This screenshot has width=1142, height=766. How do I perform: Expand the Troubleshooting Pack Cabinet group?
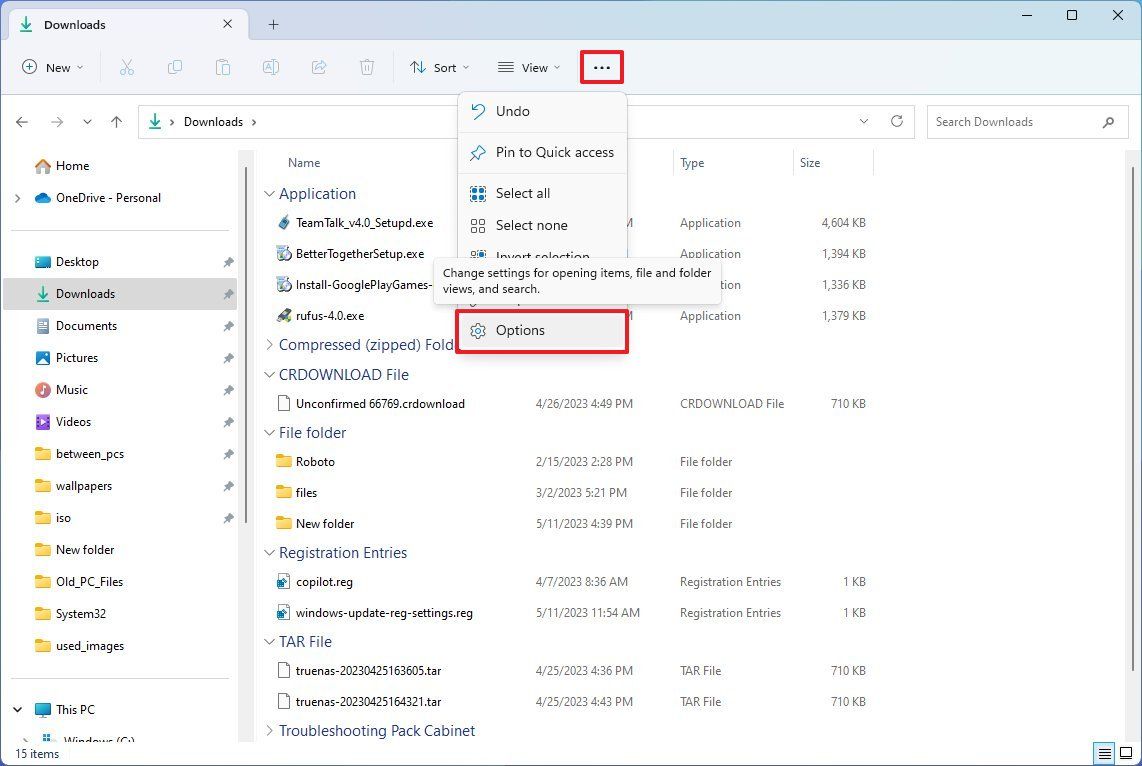pyautogui.click(x=268, y=731)
